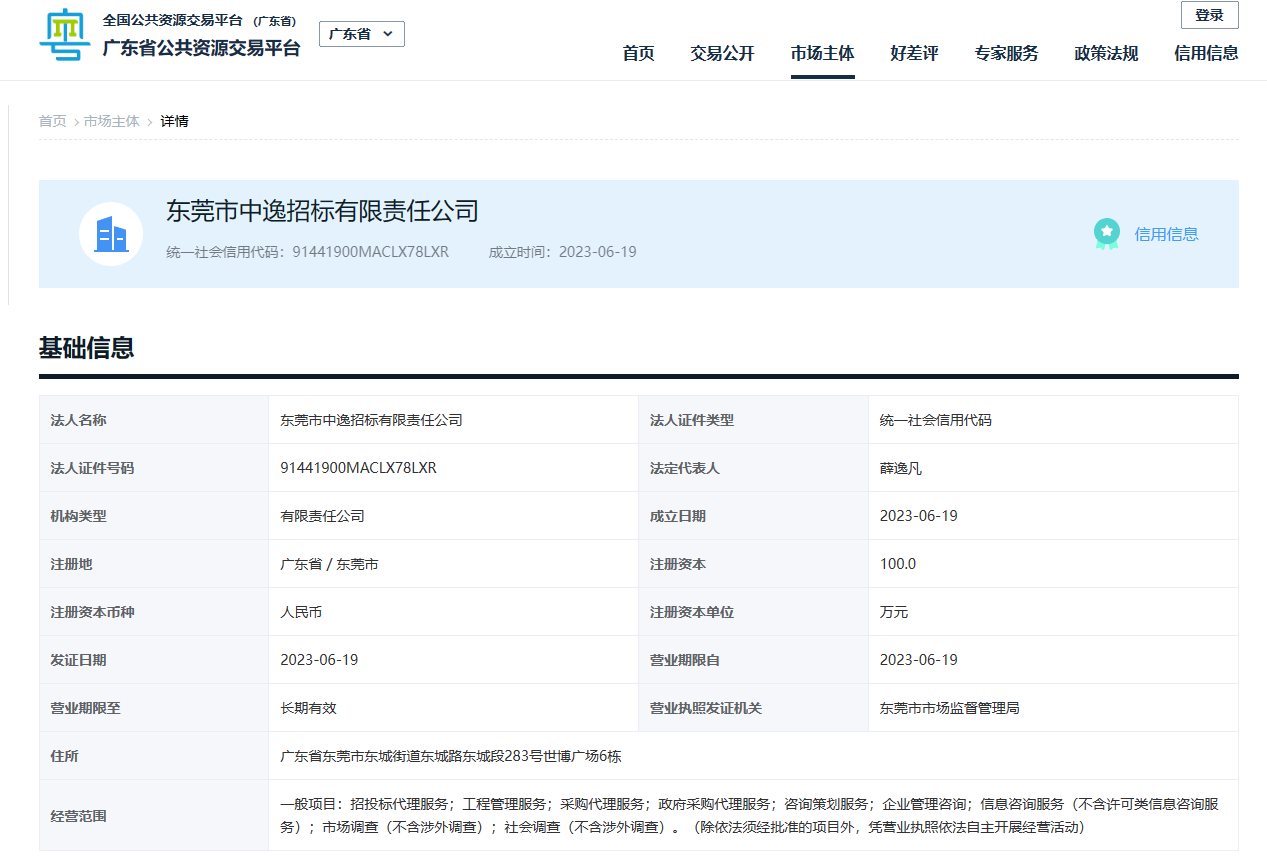Click the blue company building icon
Image resolution: width=1267 pixels, height=857 pixels.
point(111,234)
